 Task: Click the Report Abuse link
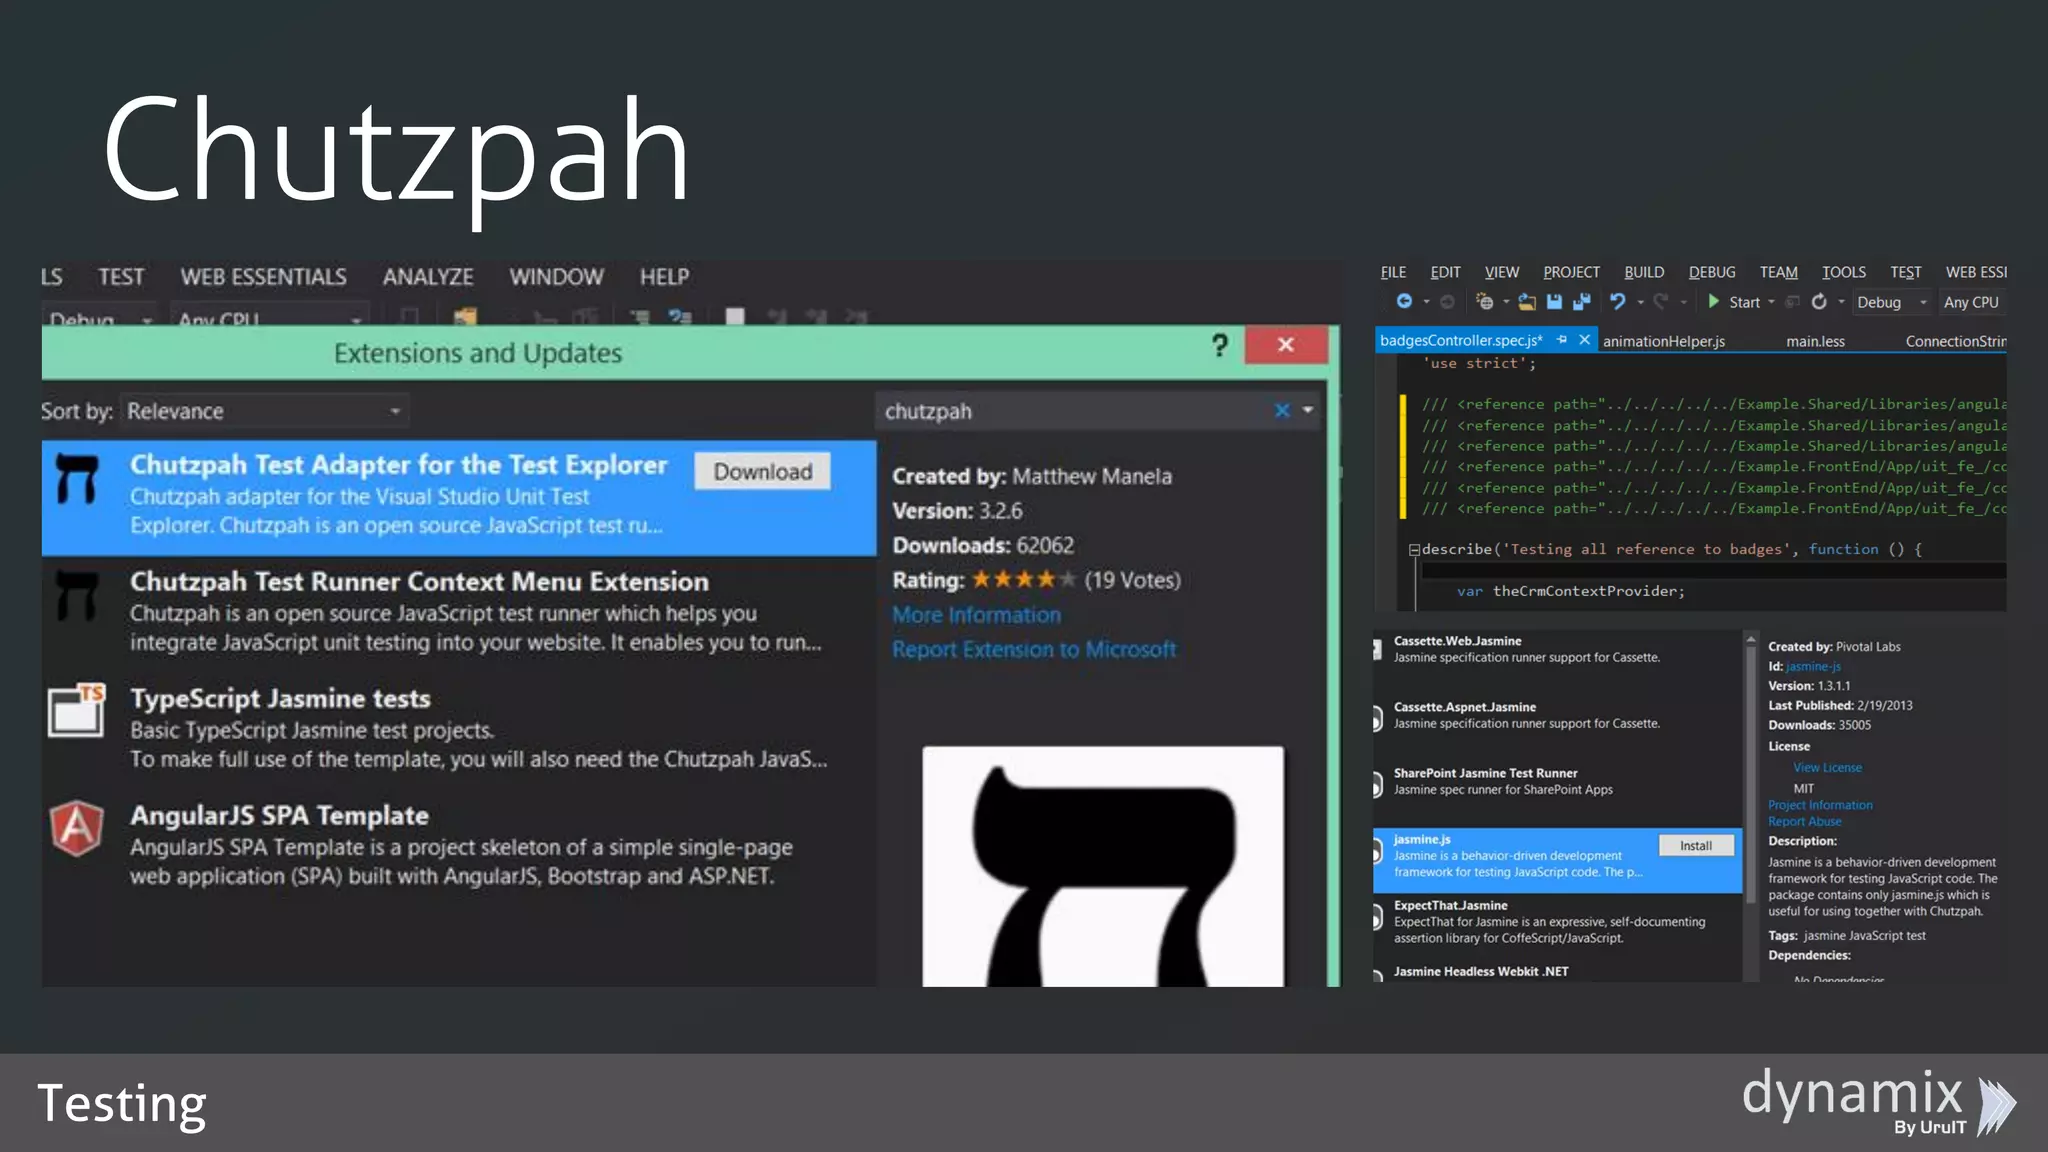1804,822
